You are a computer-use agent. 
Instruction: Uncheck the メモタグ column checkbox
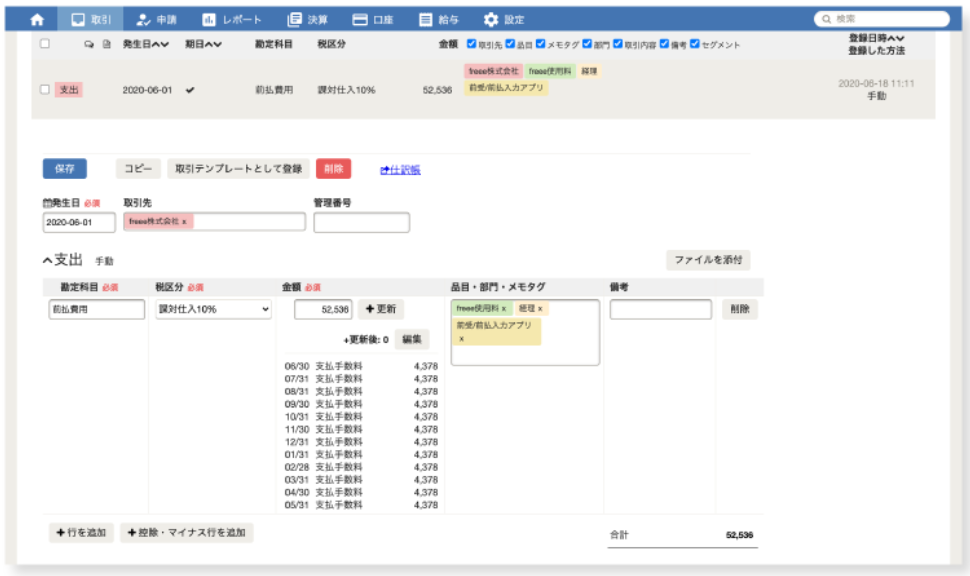tap(540, 44)
